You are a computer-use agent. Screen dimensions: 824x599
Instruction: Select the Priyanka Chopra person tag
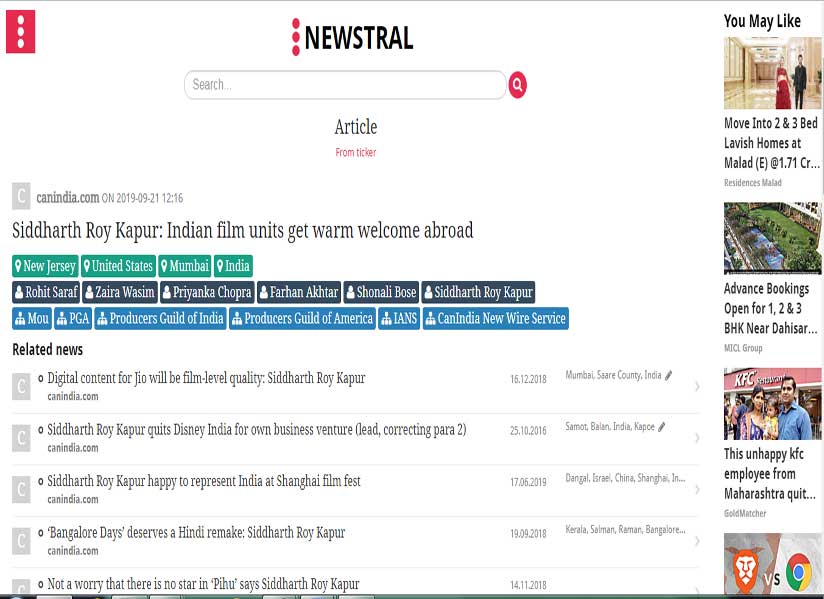[x=207, y=292]
